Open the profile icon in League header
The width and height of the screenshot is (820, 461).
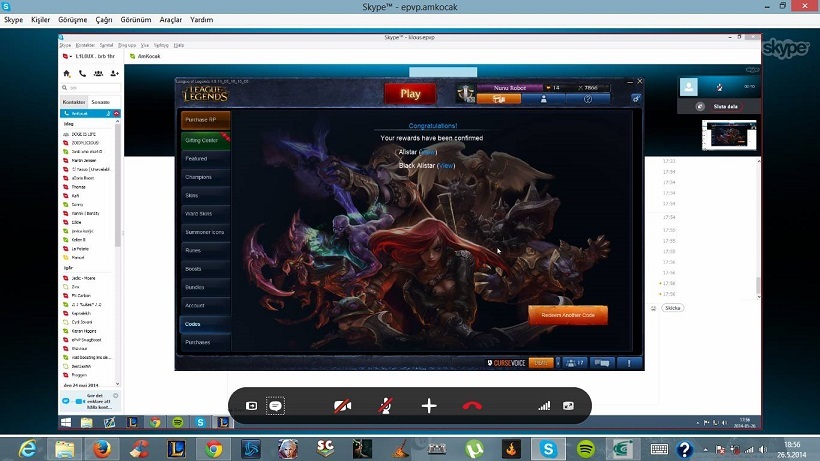[x=544, y=99]
